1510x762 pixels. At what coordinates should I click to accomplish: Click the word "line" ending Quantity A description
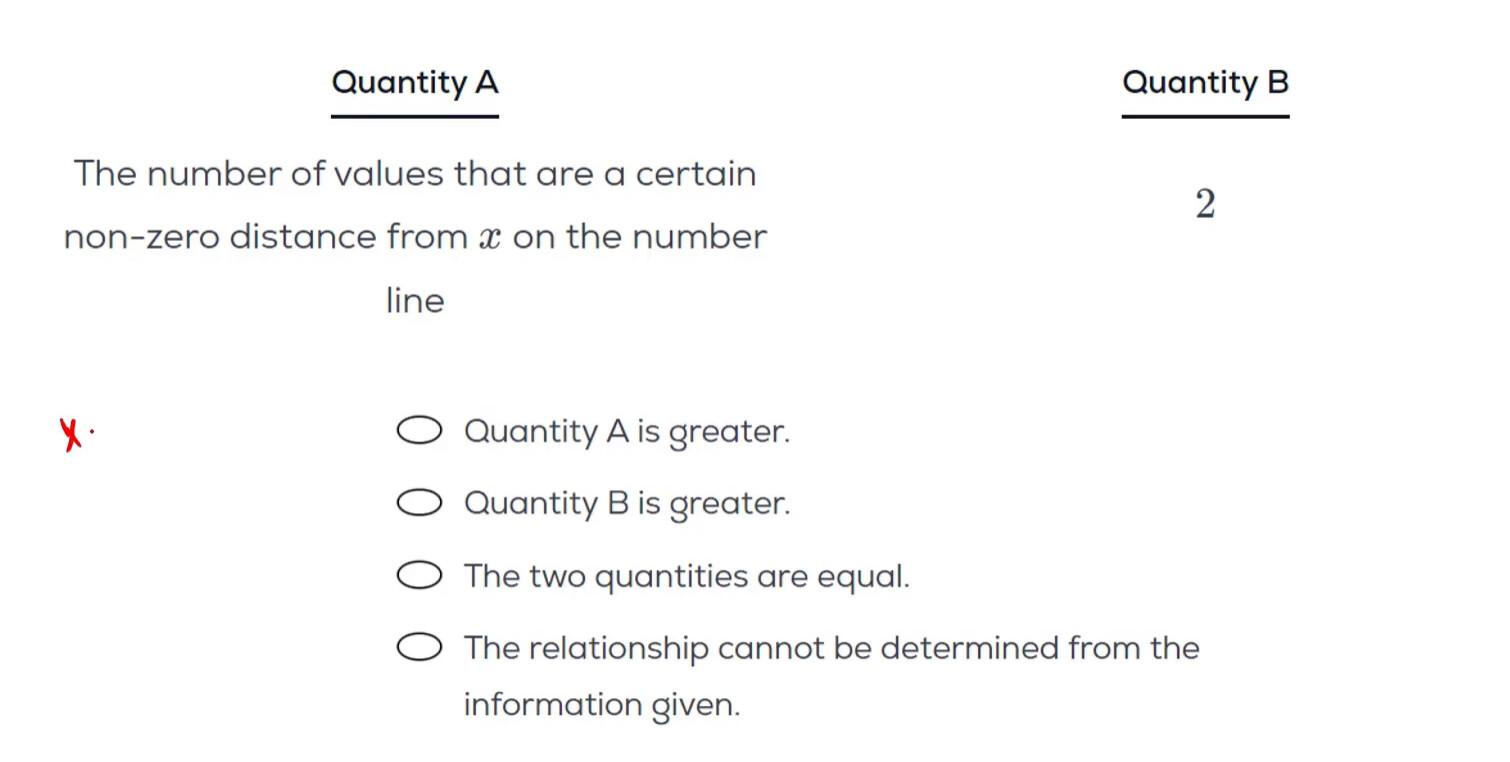click(x=414, y=301)
